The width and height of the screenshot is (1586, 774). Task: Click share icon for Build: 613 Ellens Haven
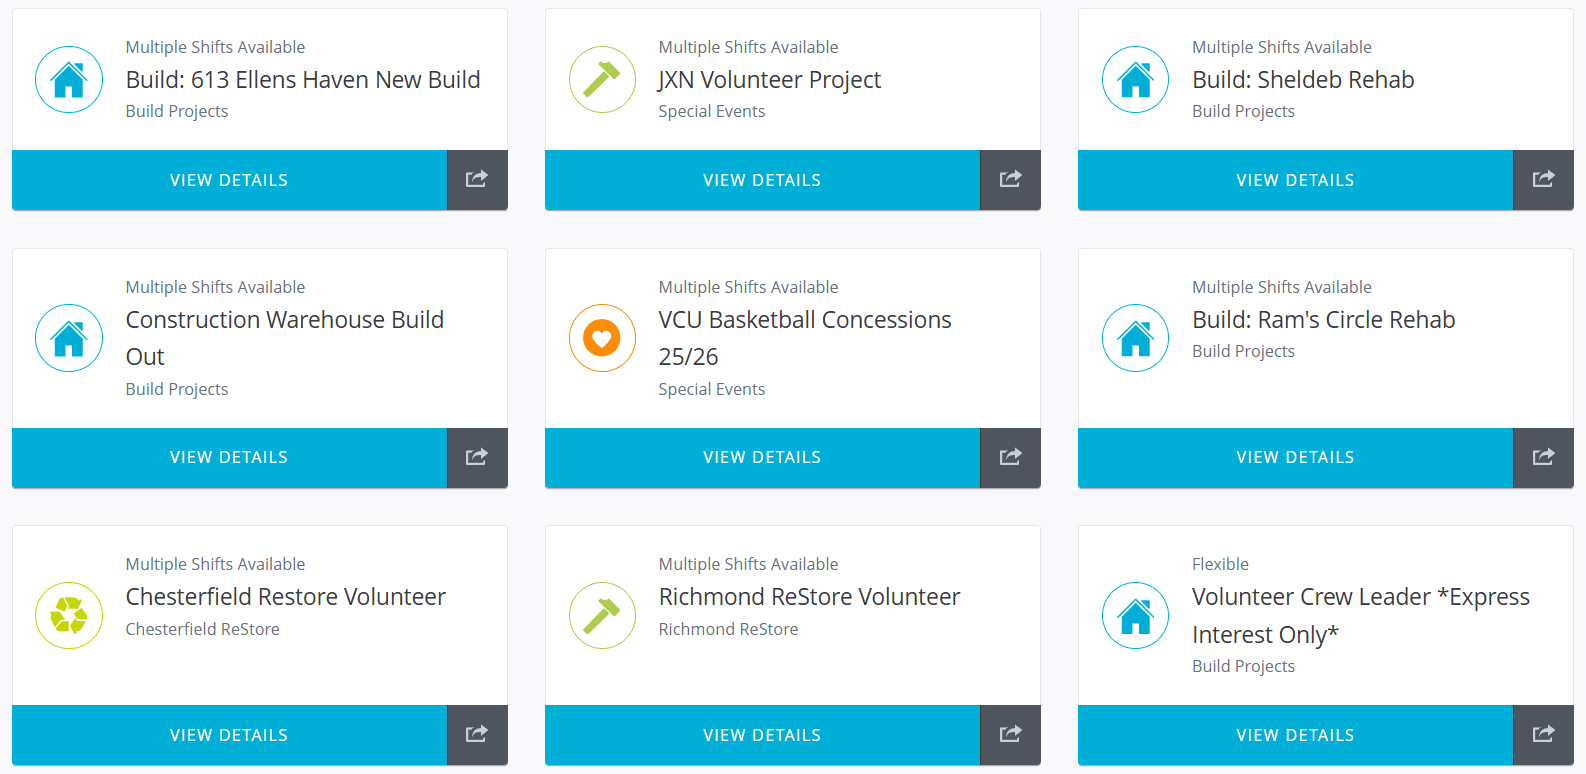click(477, 180)
